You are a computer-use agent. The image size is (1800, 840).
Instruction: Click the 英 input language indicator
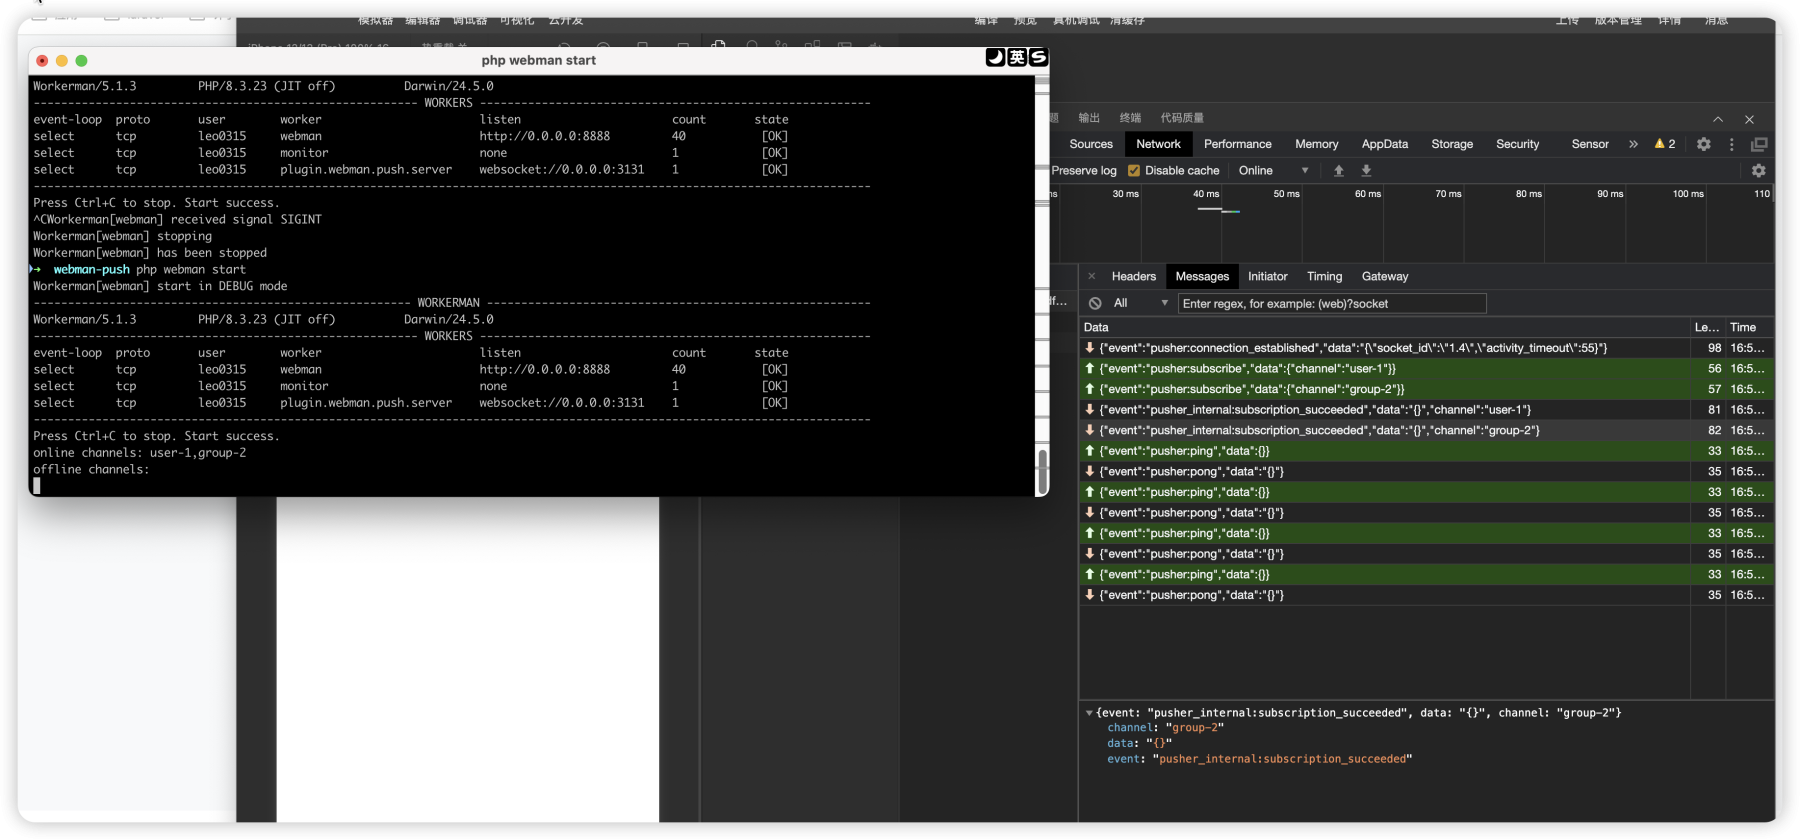click(1017, 57)
